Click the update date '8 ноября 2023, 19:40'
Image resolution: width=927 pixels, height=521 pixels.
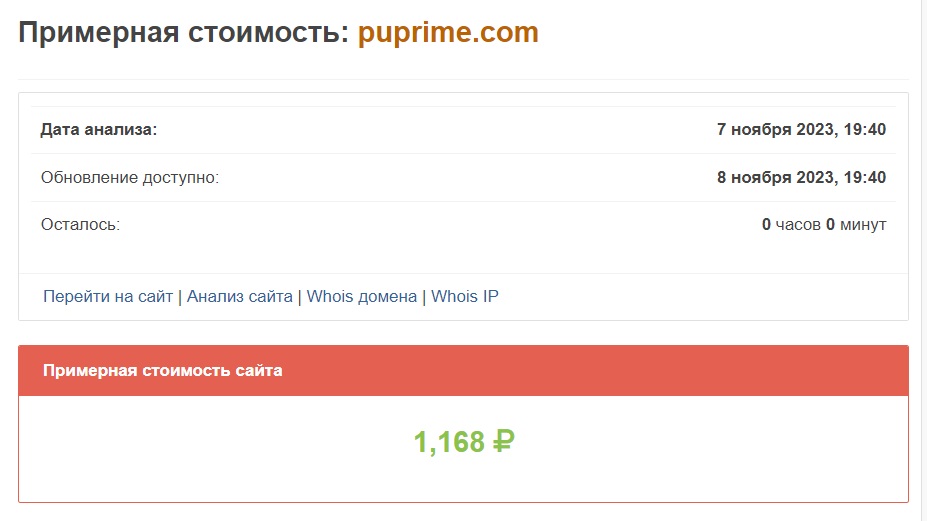click(801, 177)
